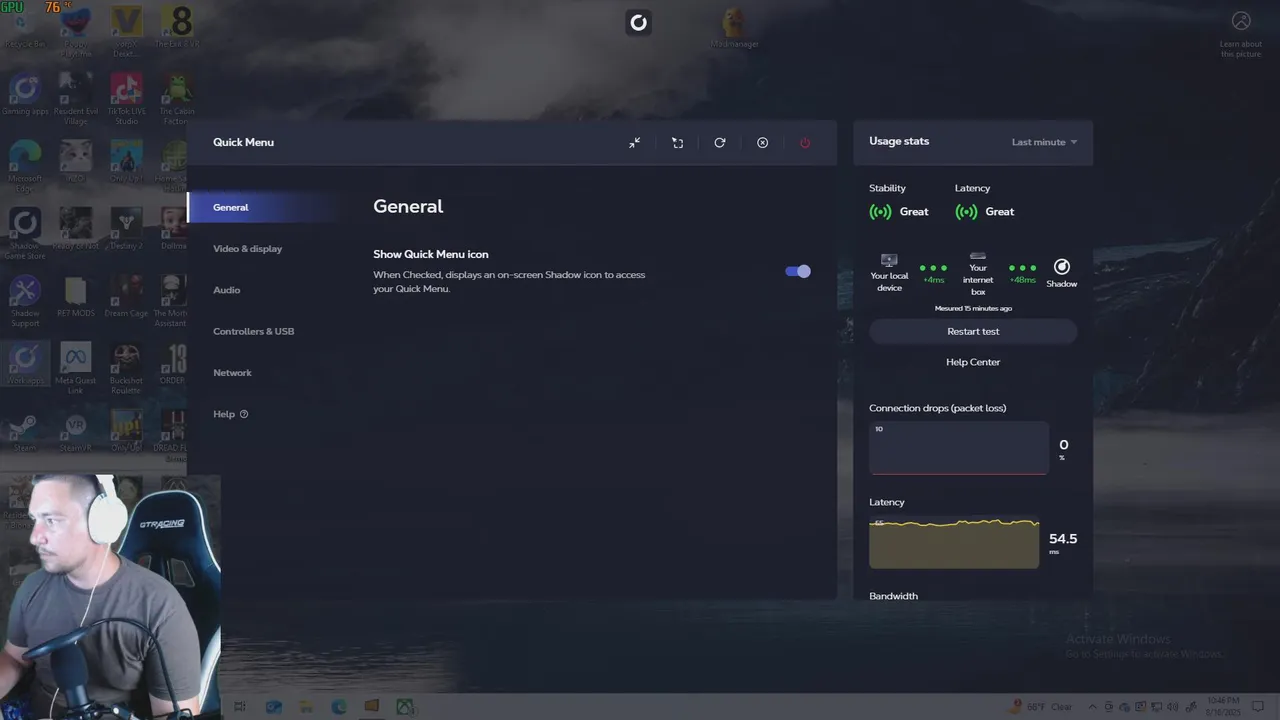The image size is (1280, 720).
Task: Select the Buckshot Roulette desktop icon
Action: click(x=126, y=368)
